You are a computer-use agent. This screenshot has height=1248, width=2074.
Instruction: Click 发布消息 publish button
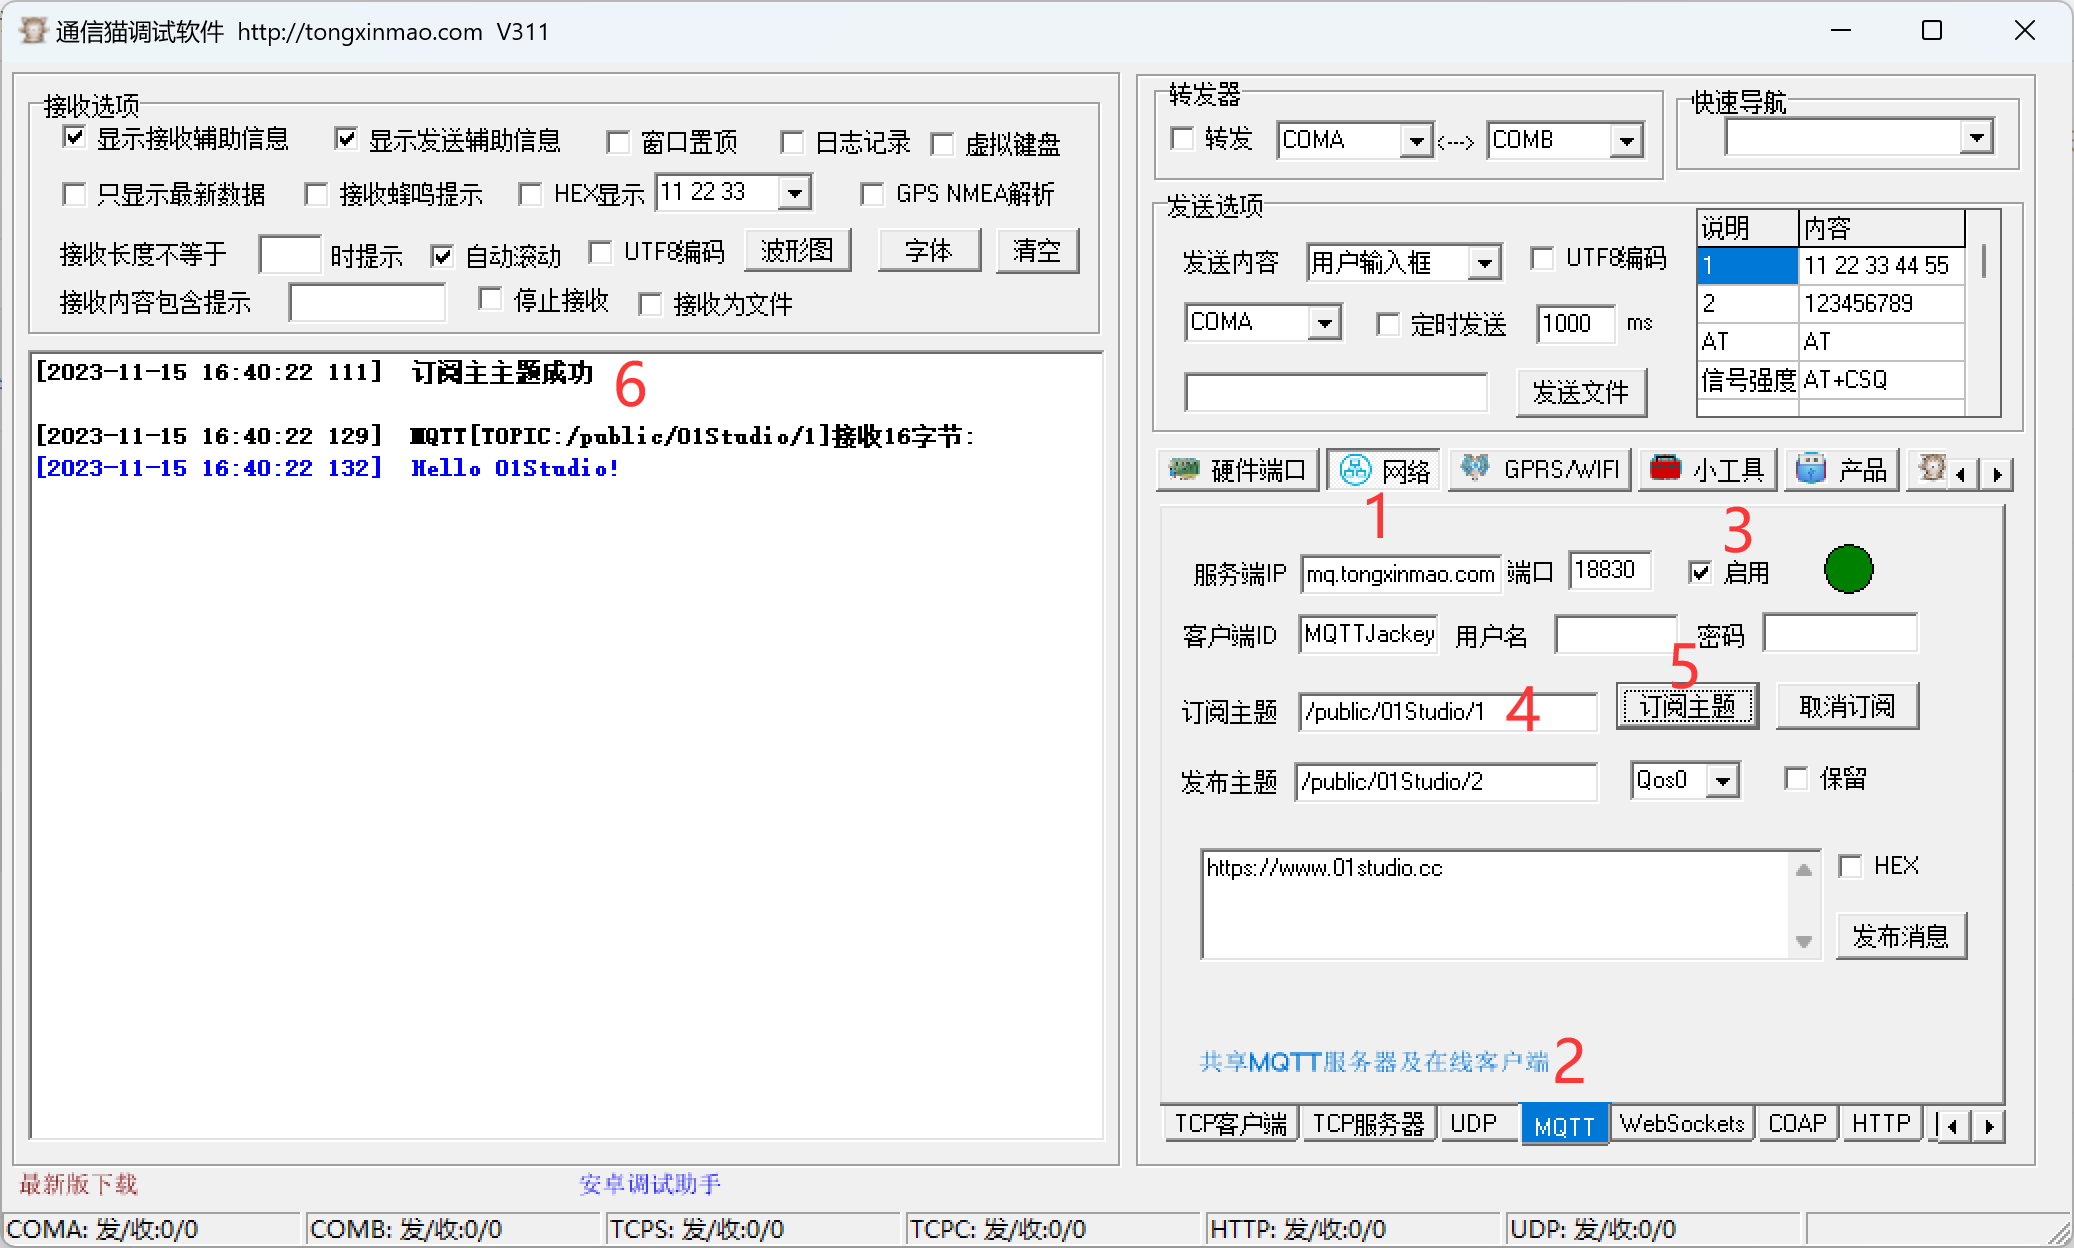click(x=1901, y=936)
